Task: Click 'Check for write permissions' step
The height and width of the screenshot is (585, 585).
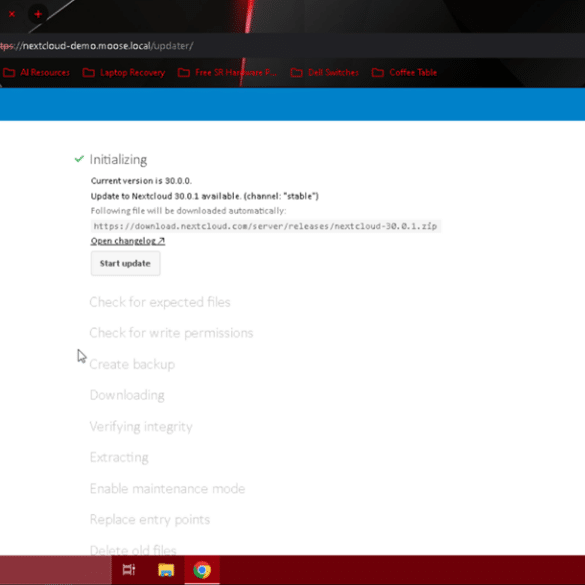Action: click(x=171, y=333)
